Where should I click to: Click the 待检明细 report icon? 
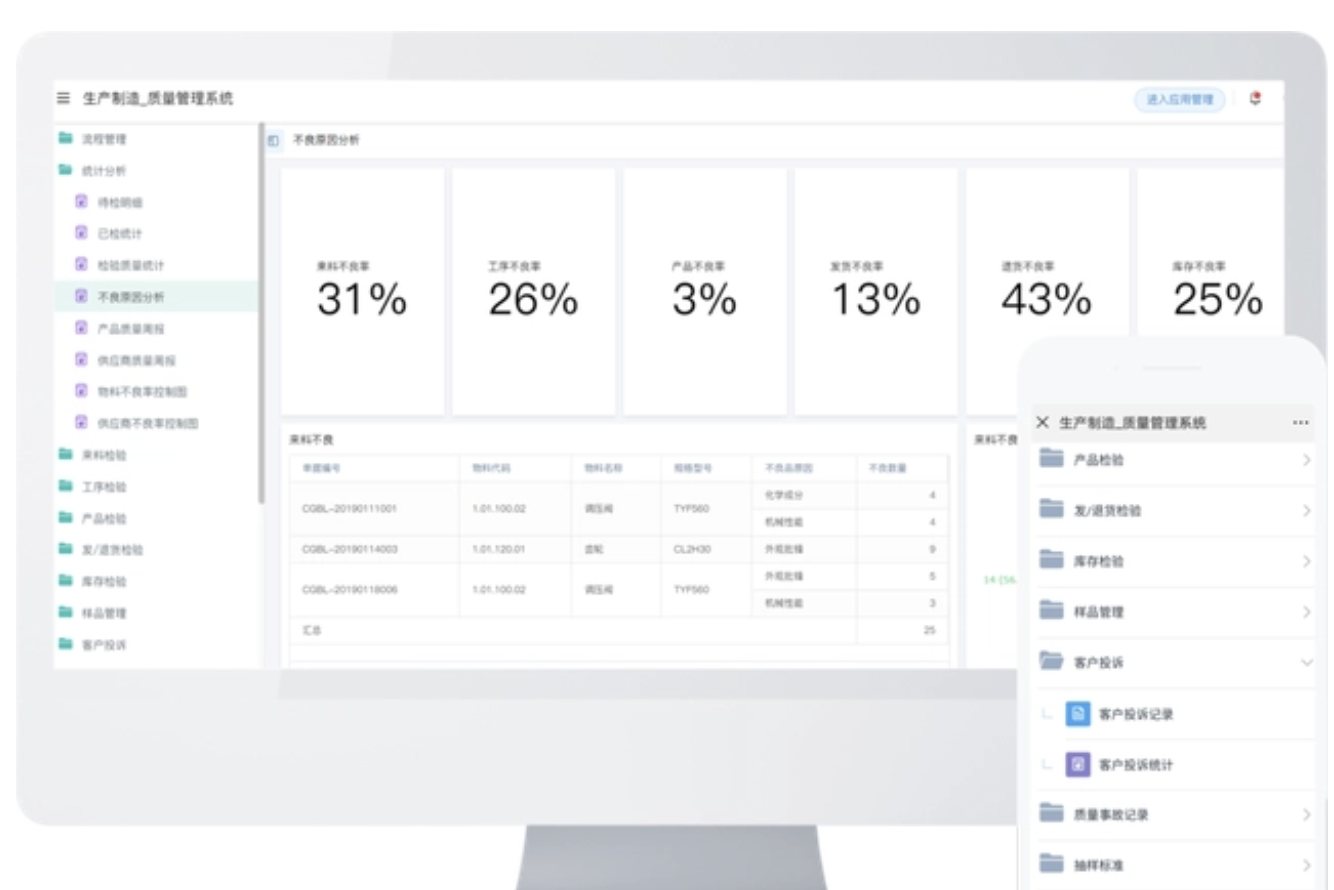point(82,202)
